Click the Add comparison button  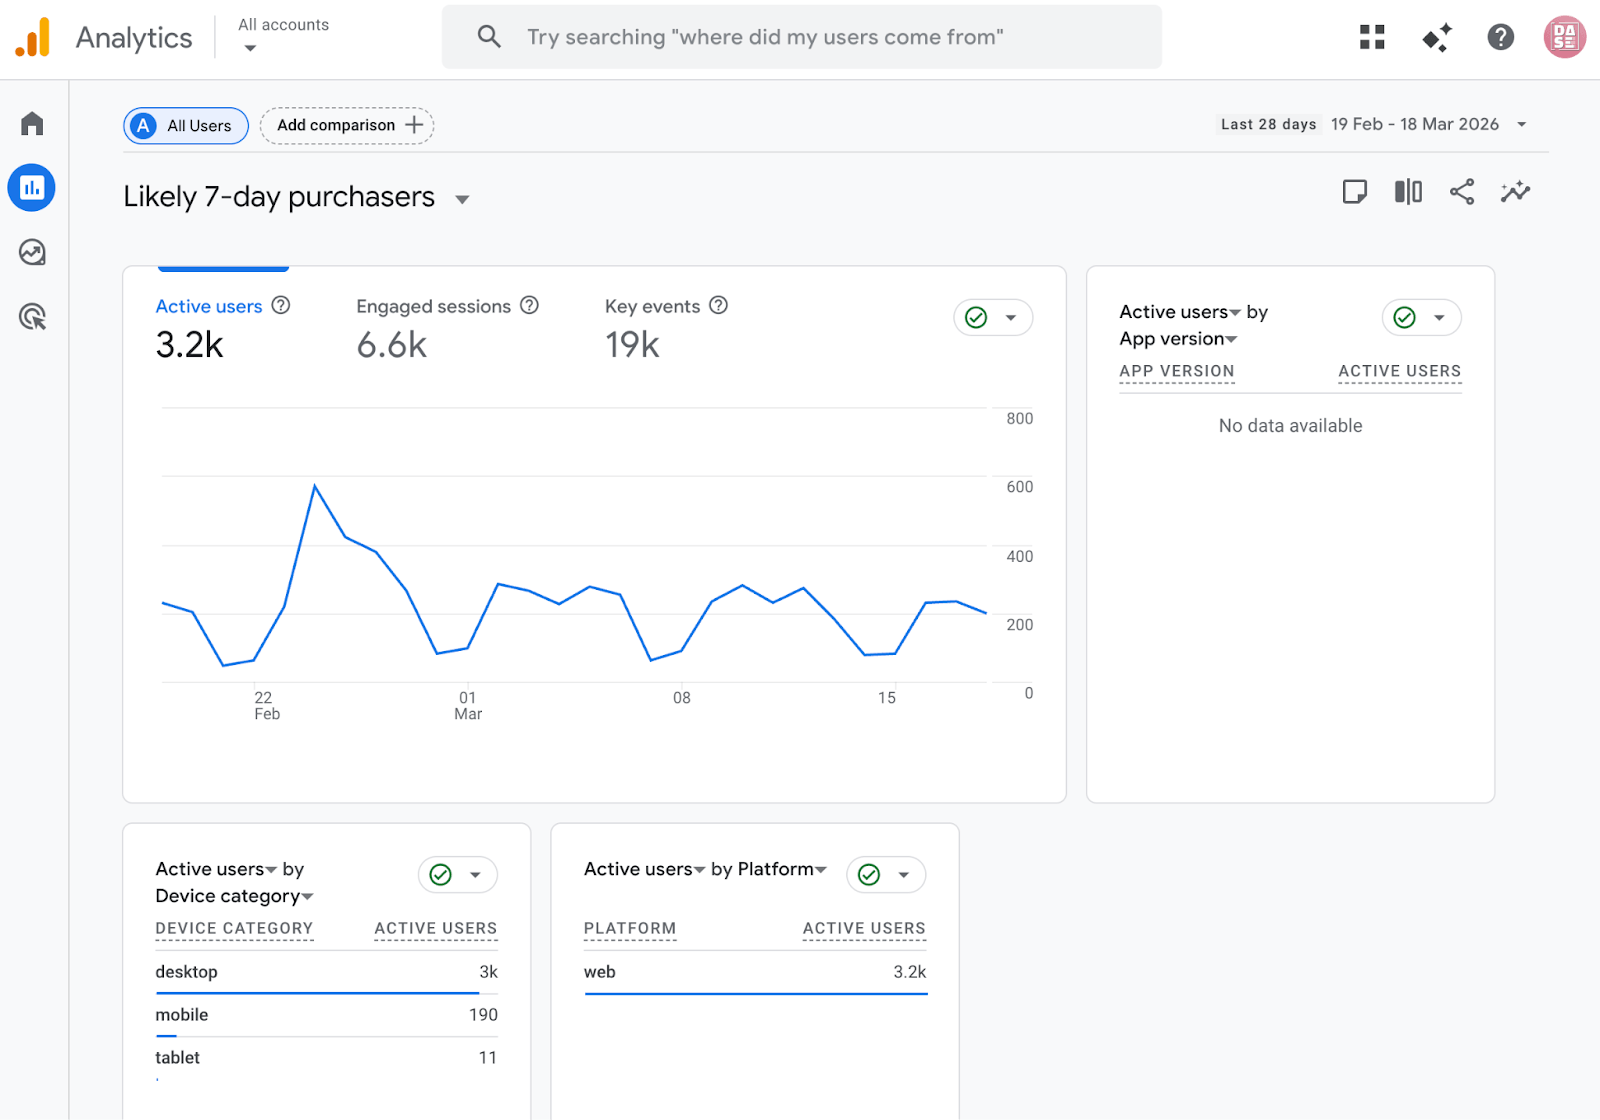point(347,126)
